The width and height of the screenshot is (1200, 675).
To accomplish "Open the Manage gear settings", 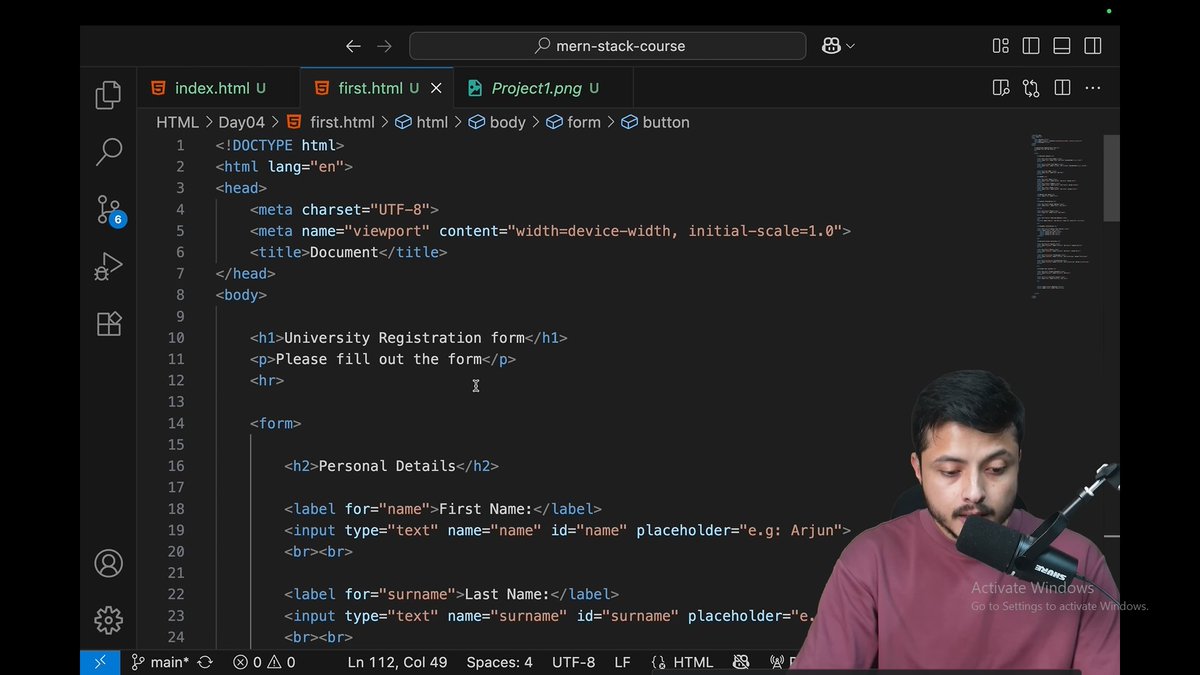I will click(109, 619).
